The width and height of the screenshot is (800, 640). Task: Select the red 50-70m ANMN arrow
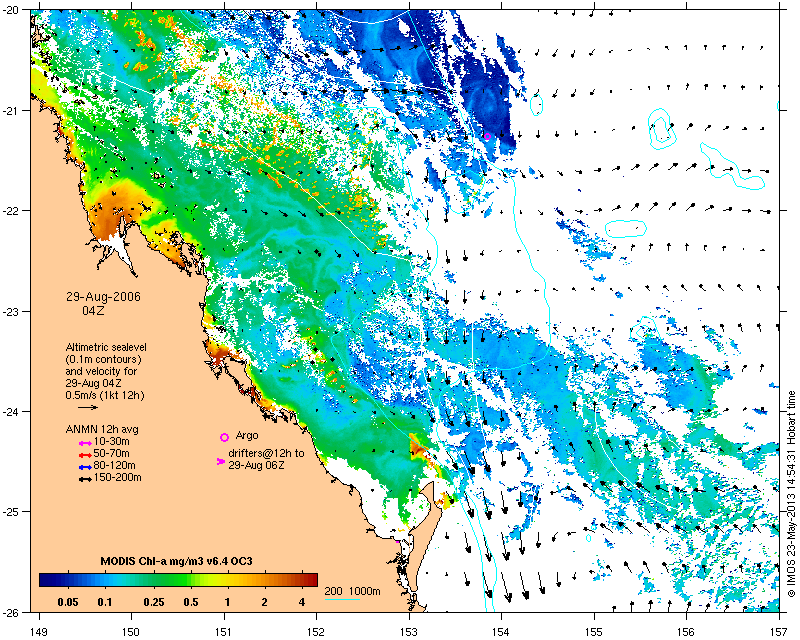click(85, 455)
